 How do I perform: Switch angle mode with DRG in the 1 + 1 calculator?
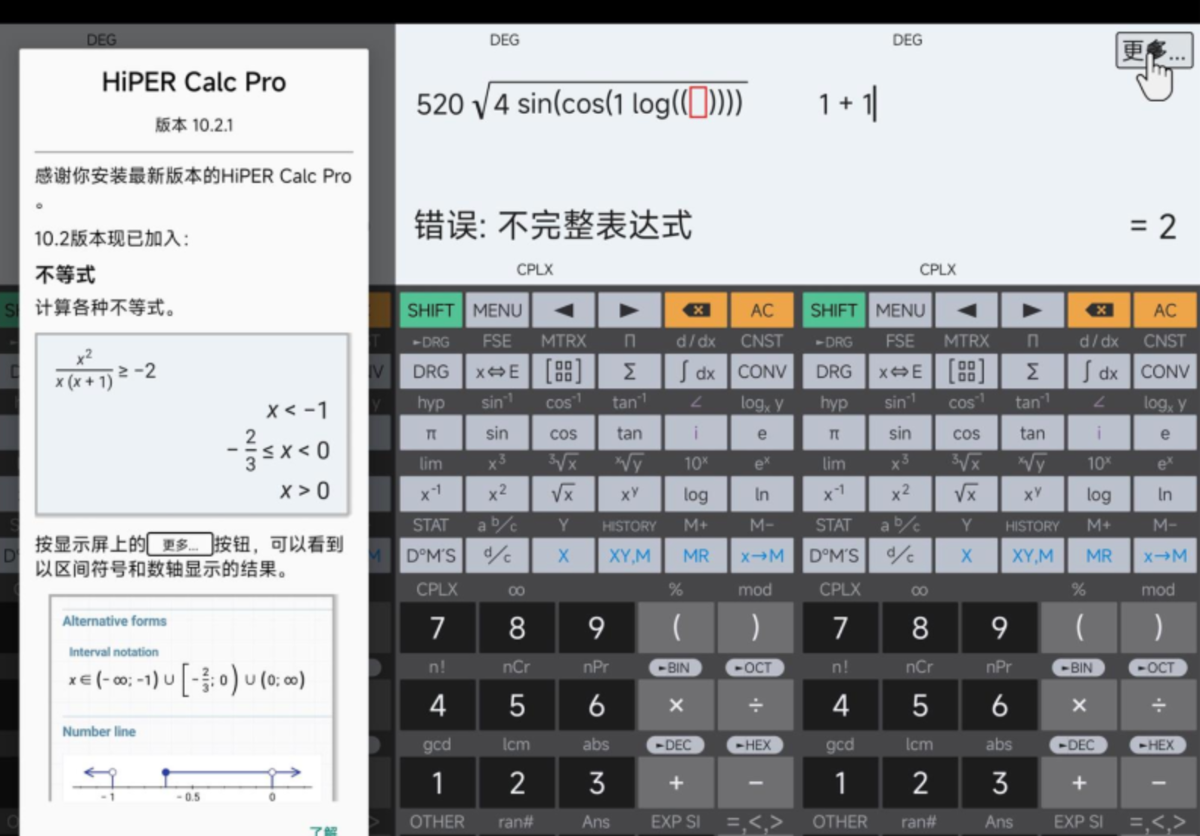click(834, 372)
